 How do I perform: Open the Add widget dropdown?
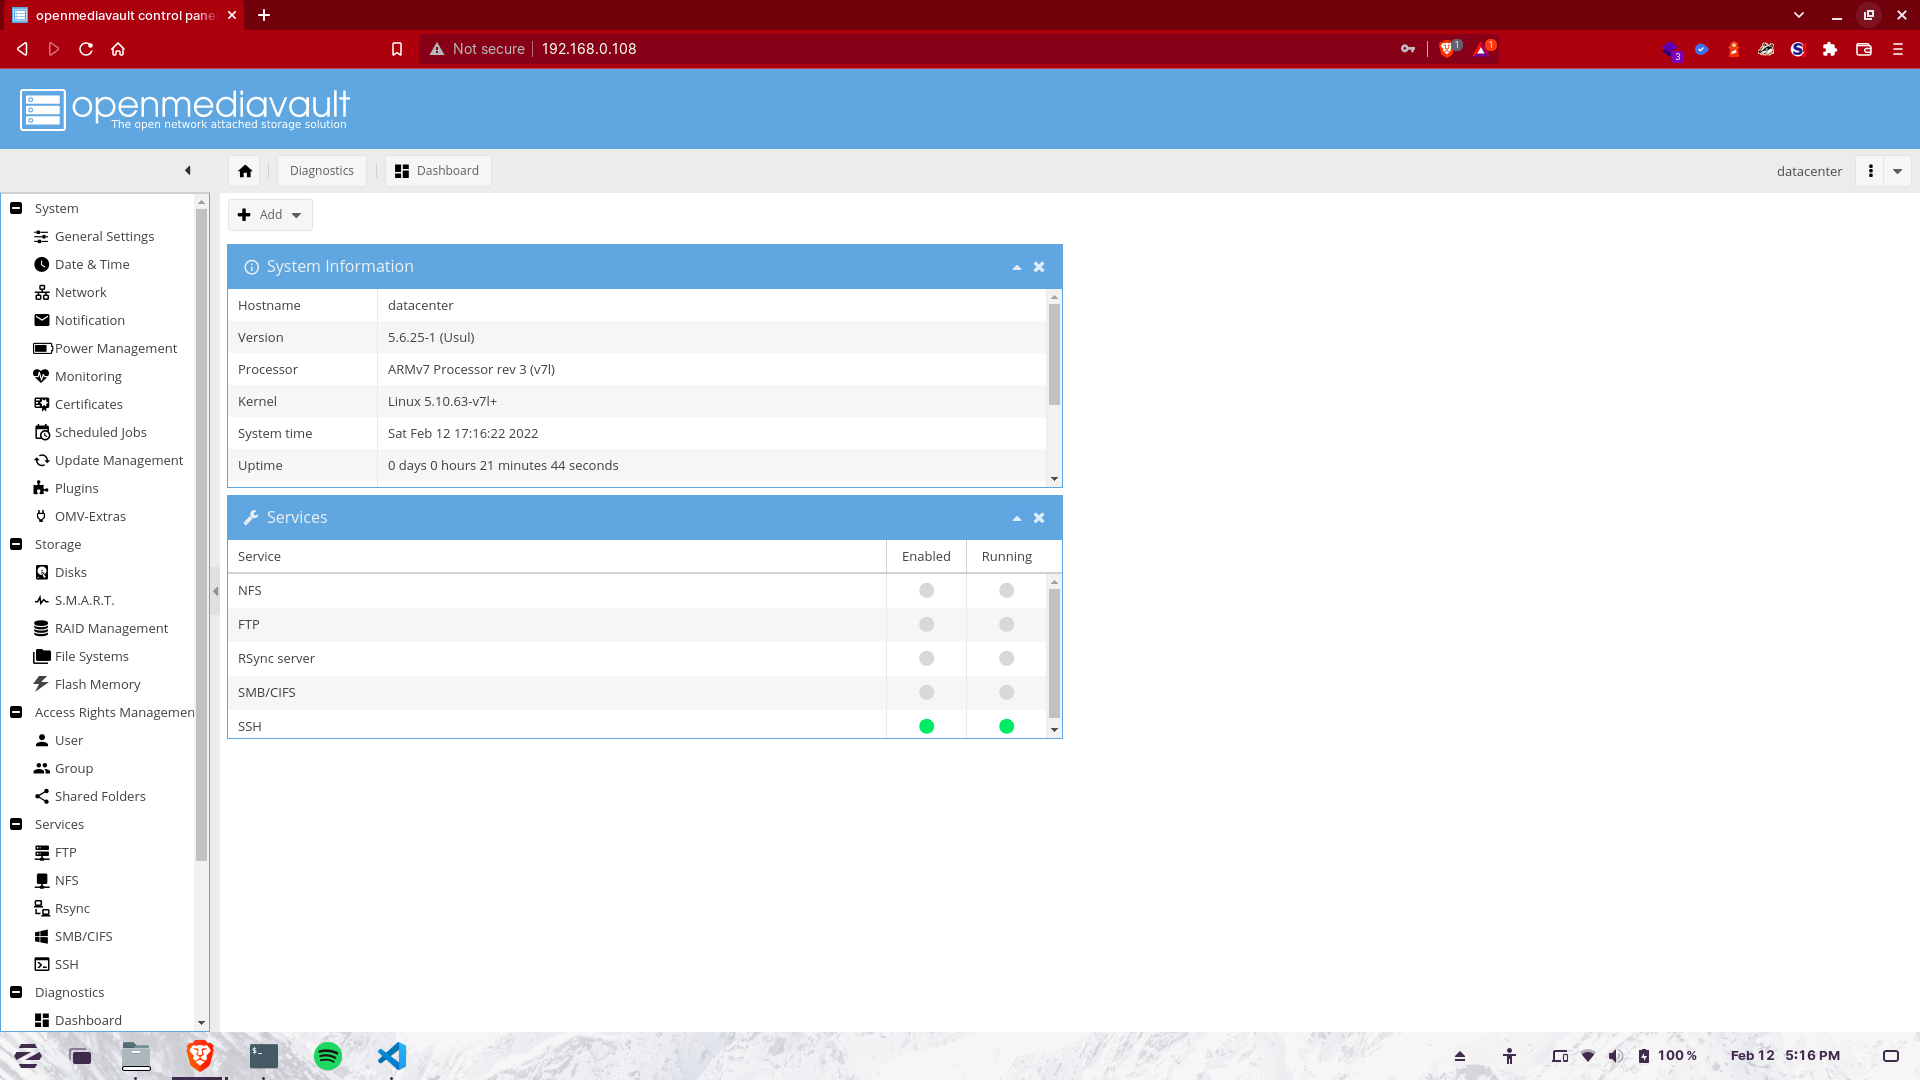coord(270,215)
